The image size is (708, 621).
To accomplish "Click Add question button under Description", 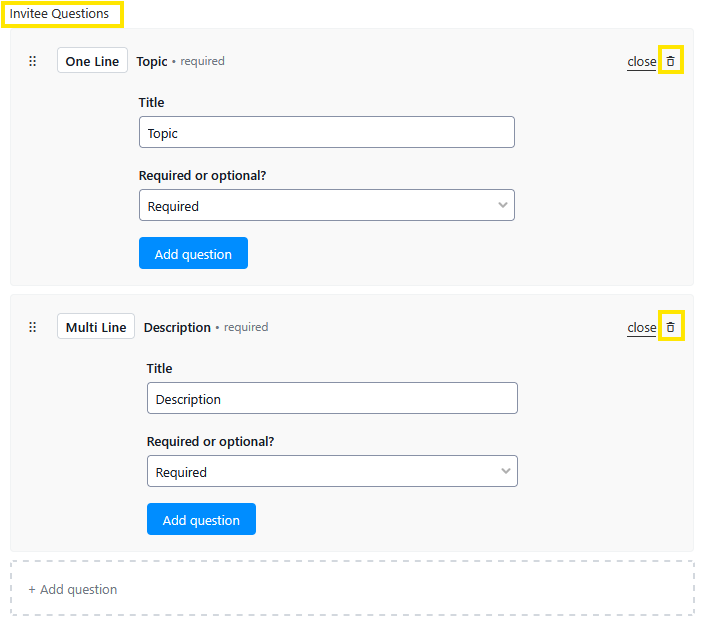I will click(201, 519).
